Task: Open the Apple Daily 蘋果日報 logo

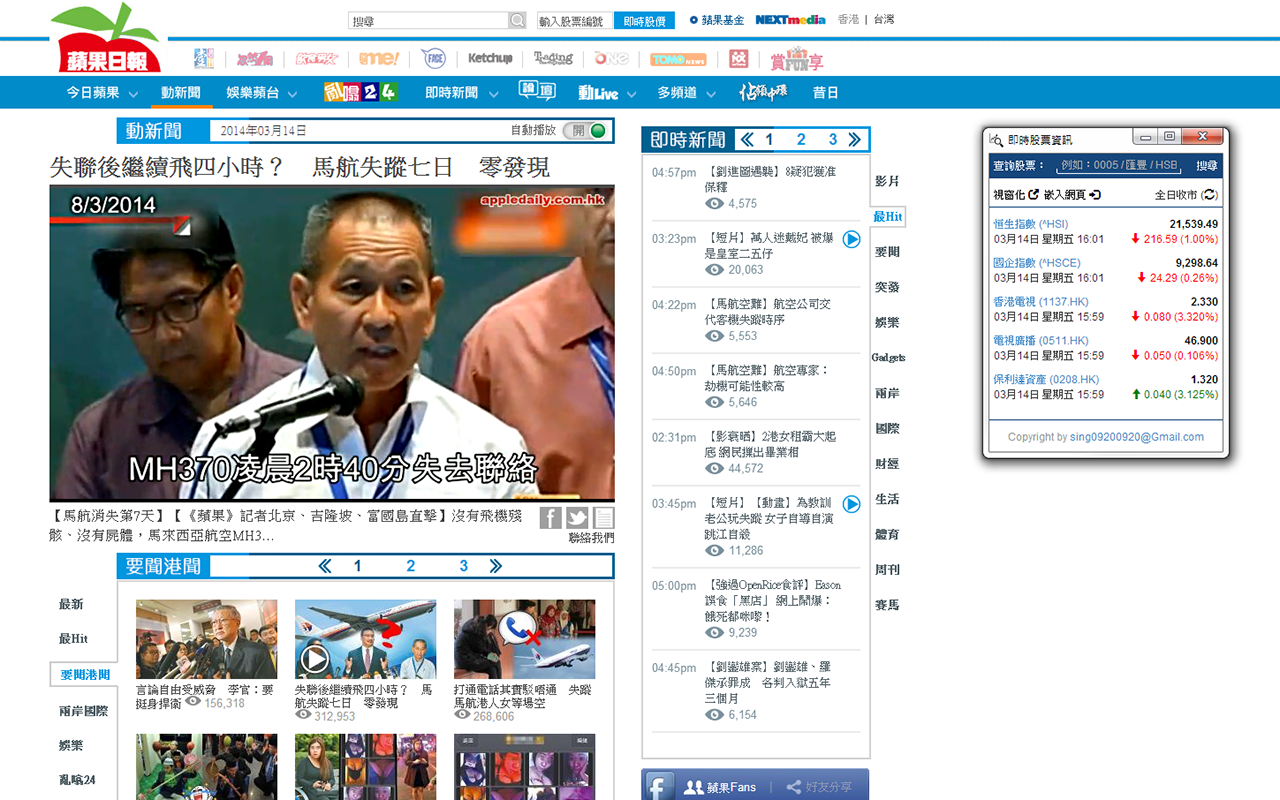Action: pos(108,40)
